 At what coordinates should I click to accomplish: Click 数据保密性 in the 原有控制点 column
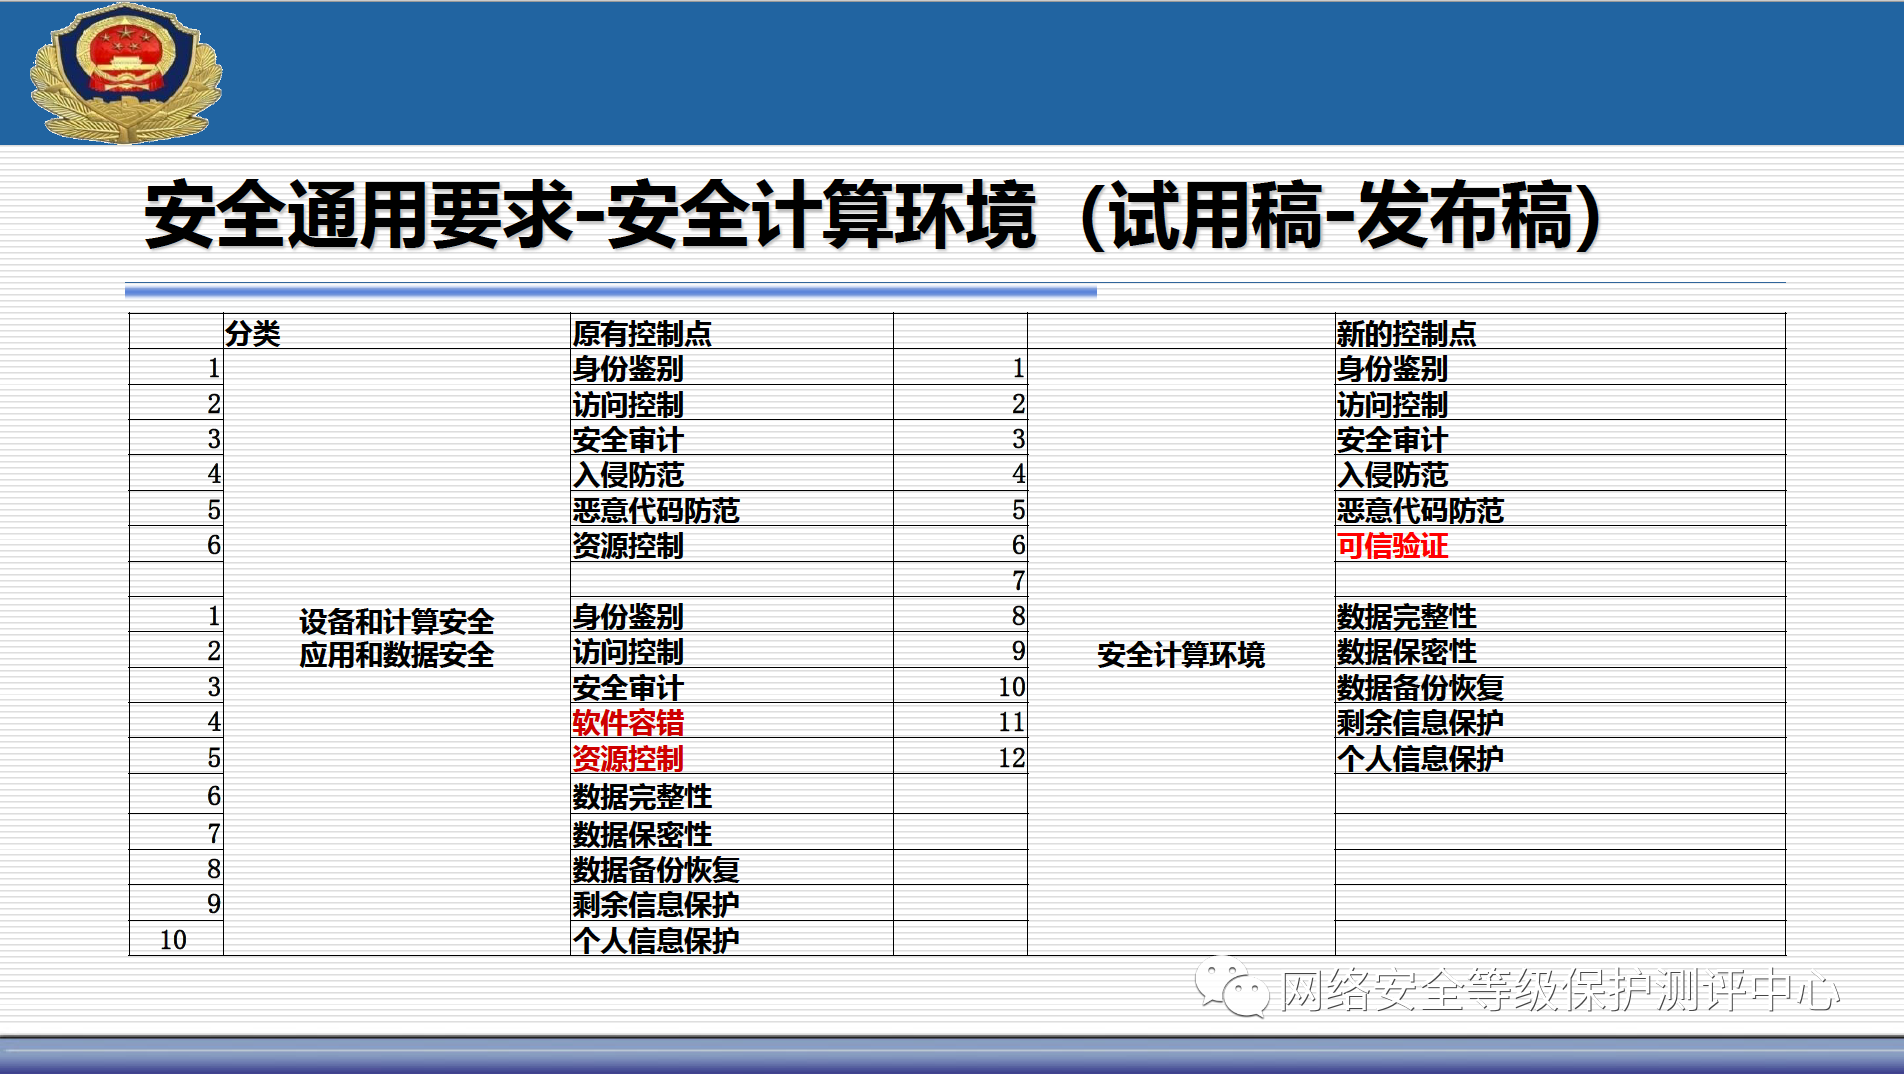[642, 833]
